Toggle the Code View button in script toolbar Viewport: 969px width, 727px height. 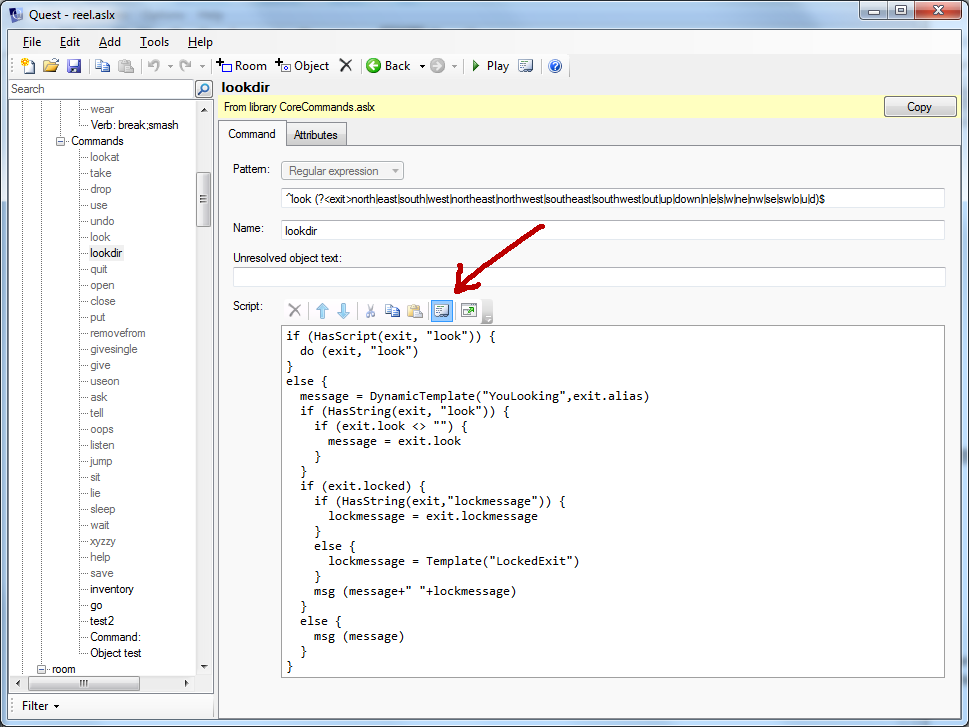(442, 311)
